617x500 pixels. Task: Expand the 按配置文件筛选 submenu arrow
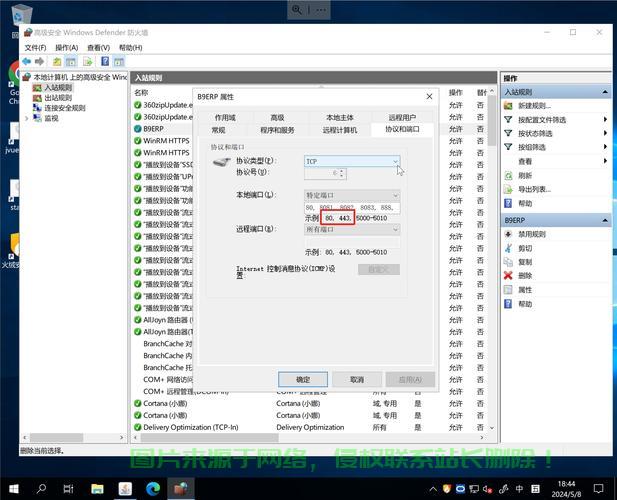pos(605,119)
